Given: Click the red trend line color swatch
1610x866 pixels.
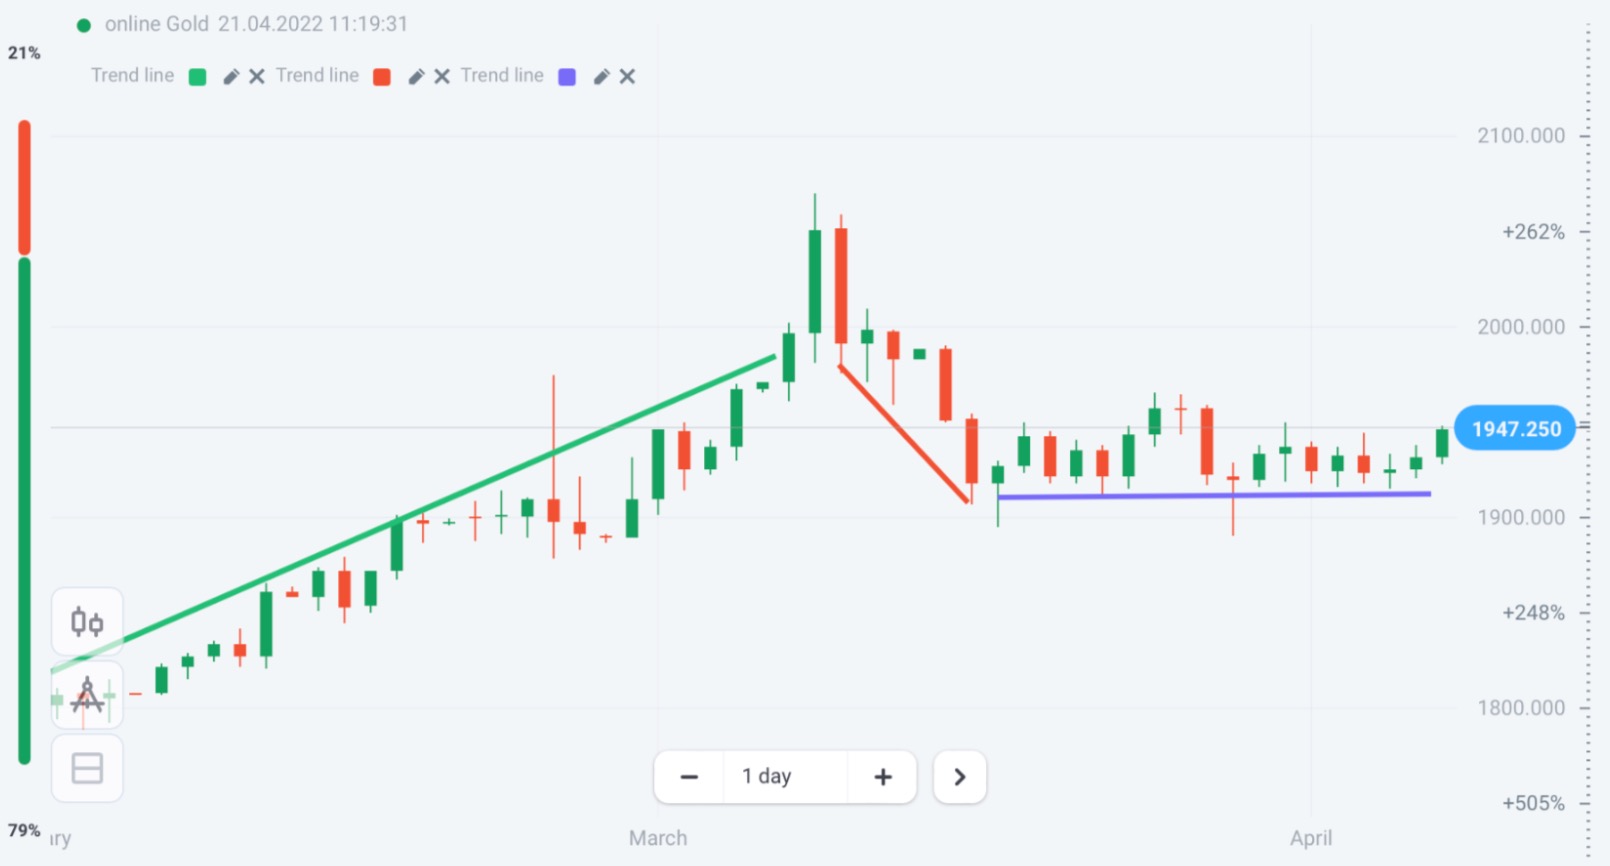Looking at the screenshot, I should 382,77.
